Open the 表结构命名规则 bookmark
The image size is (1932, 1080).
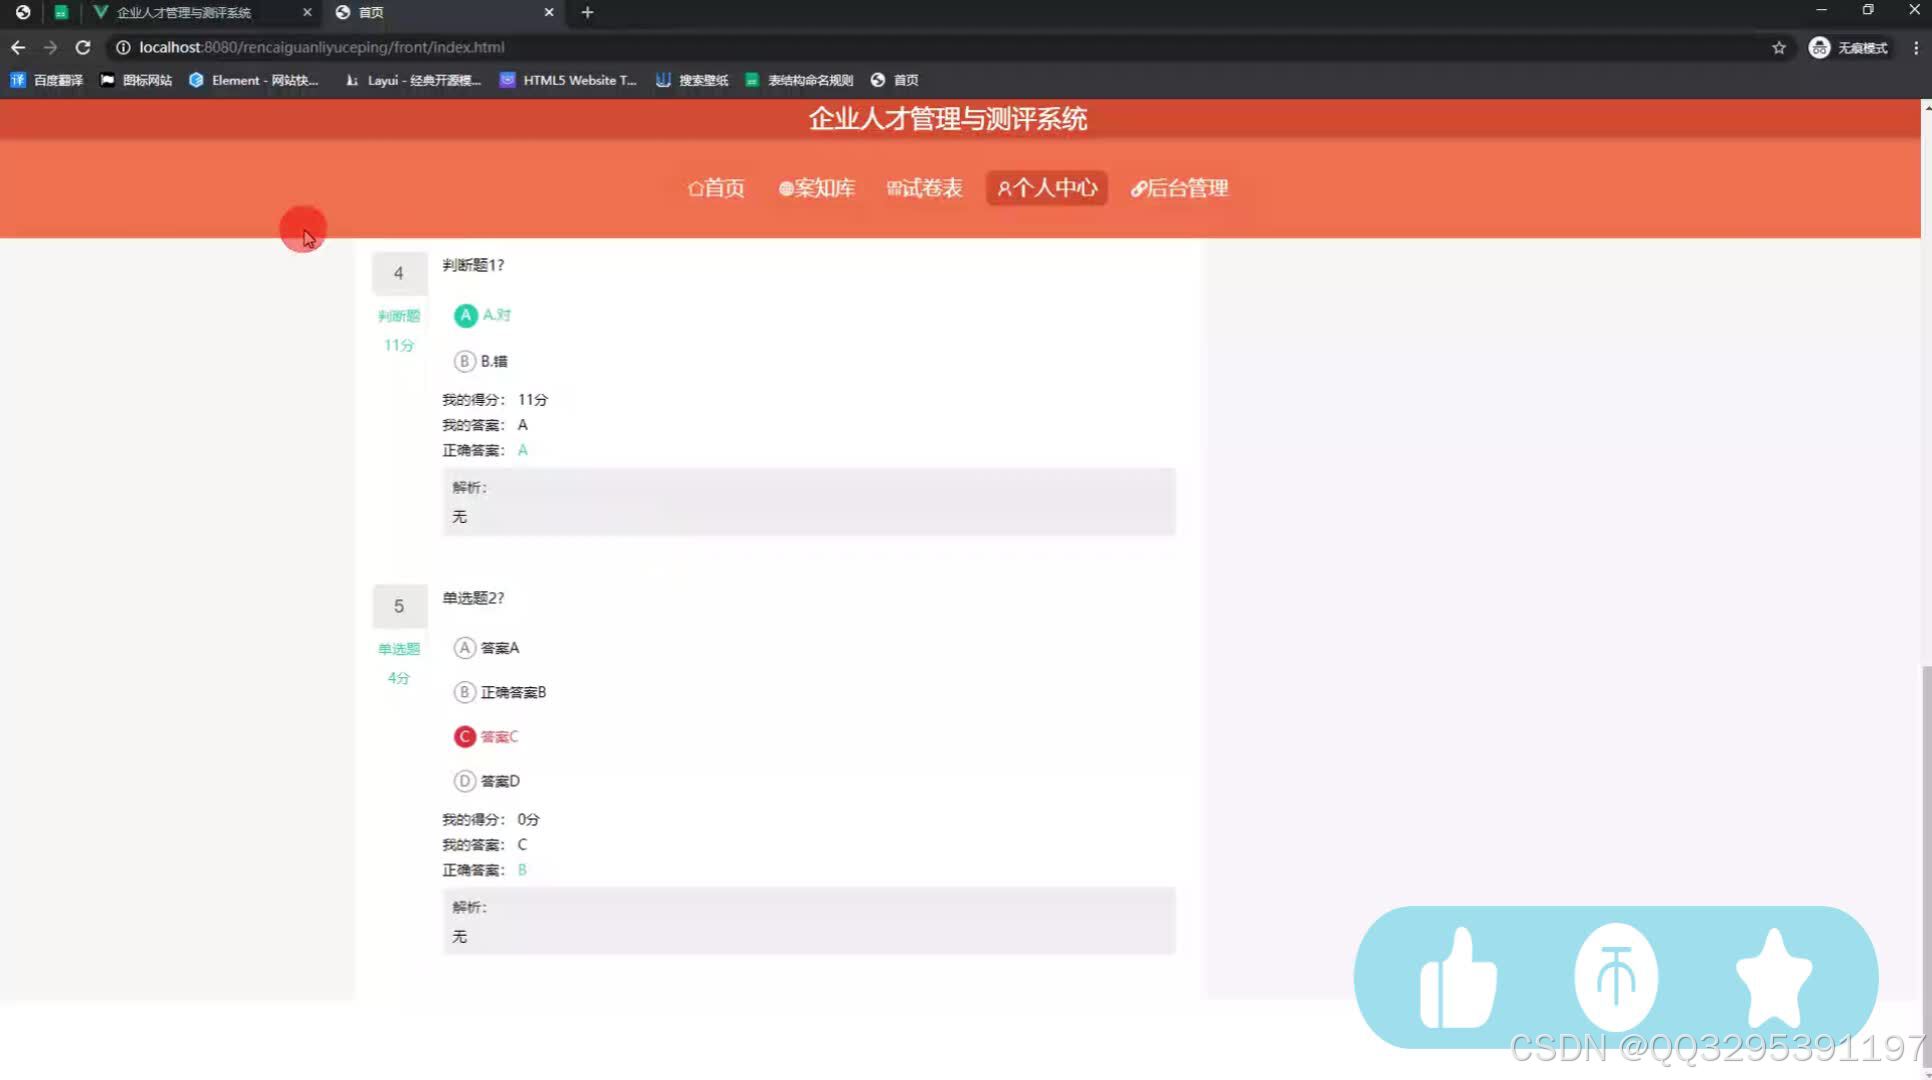tap(799, 80)
